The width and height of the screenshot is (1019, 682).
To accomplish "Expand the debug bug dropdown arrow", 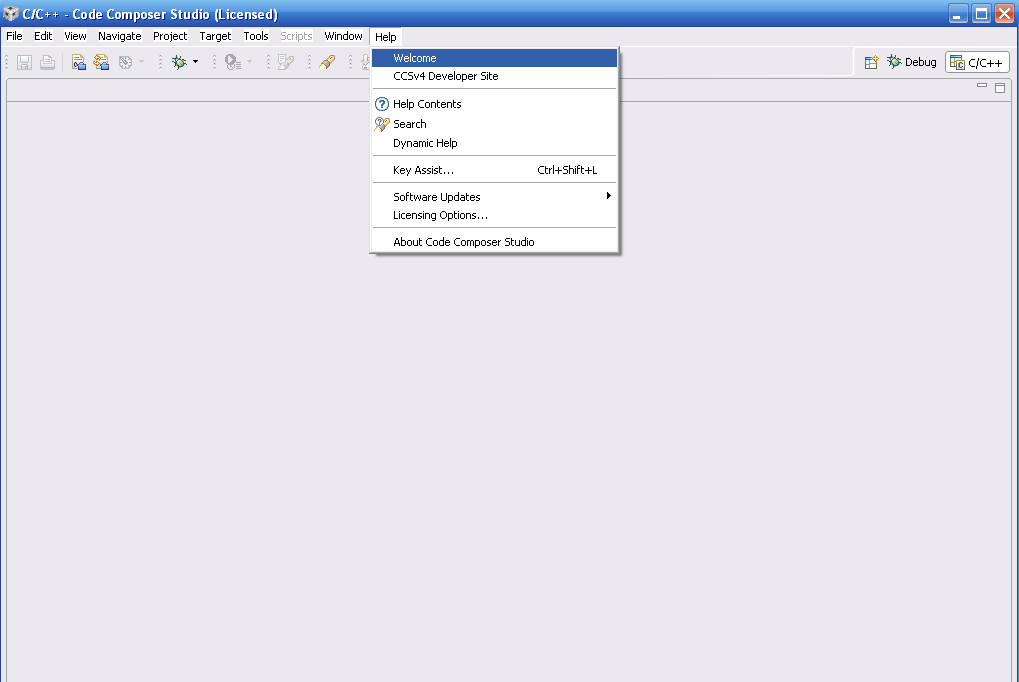I will pos(196,62).
